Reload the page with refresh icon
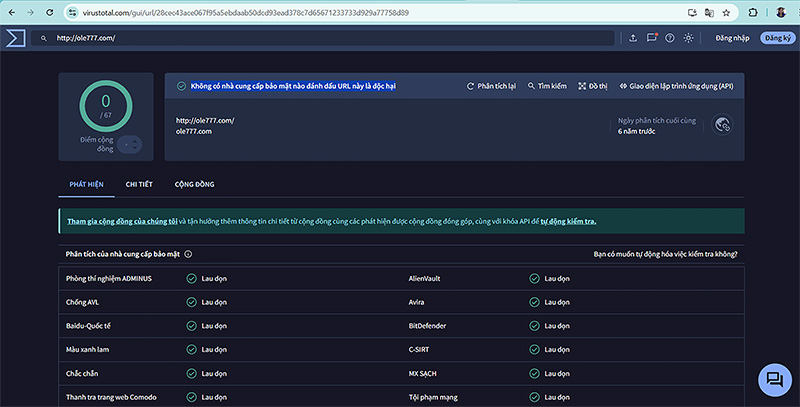 pos(49,13)
